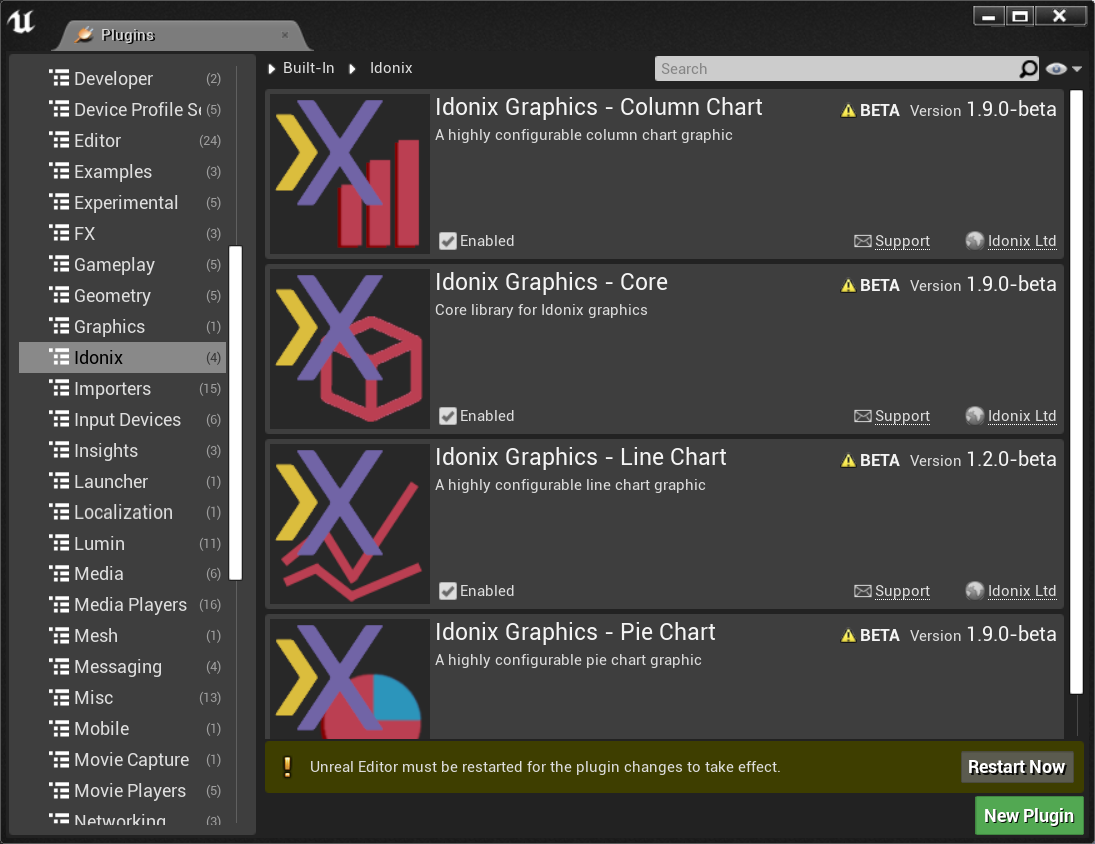Minimize the Plugins window
Viewport: 1095px width, 844px height.
(x=989, y=16)
